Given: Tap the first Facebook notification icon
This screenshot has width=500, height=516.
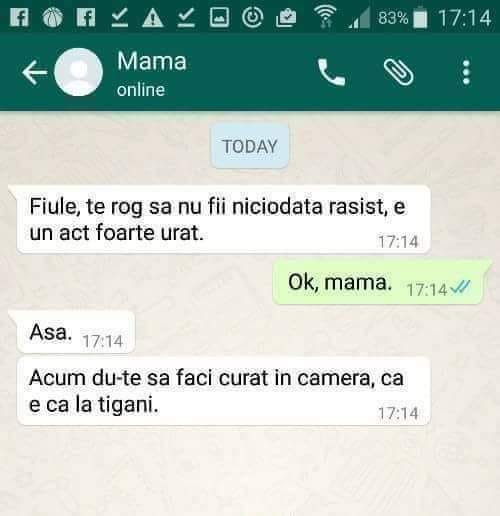Looking at the screenshot, I should 19,17.
